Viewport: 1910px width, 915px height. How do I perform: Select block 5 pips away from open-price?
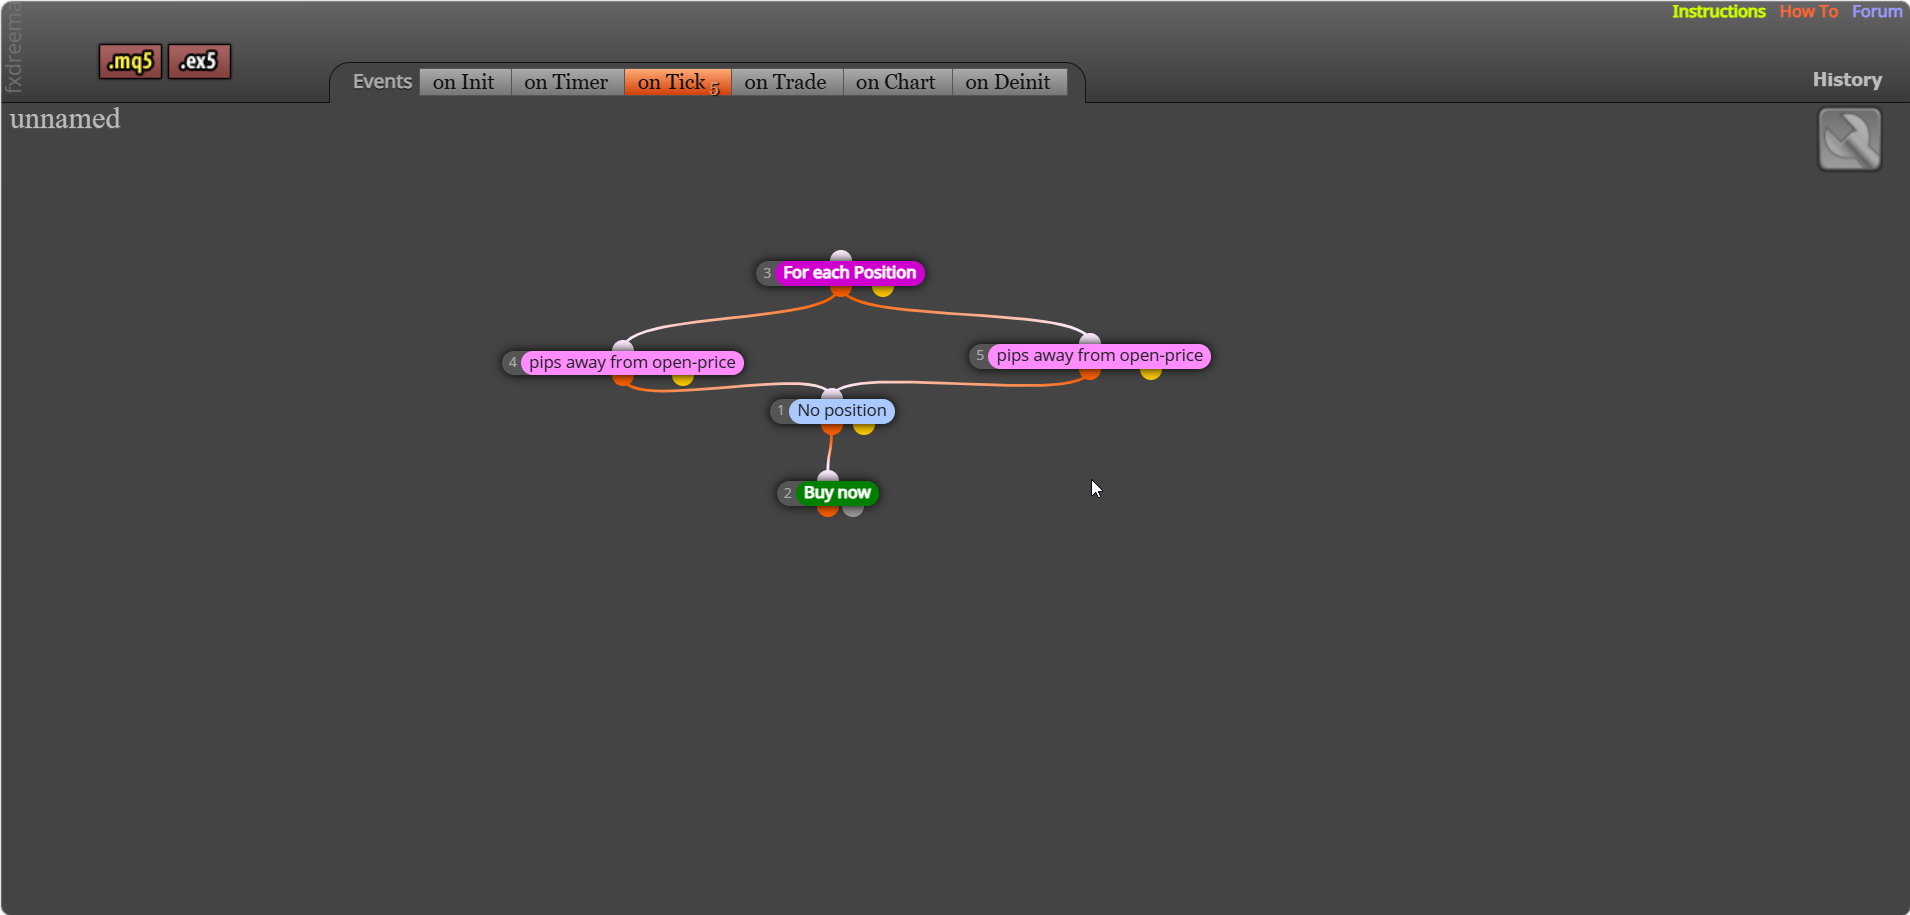[x=1099, y=356]
